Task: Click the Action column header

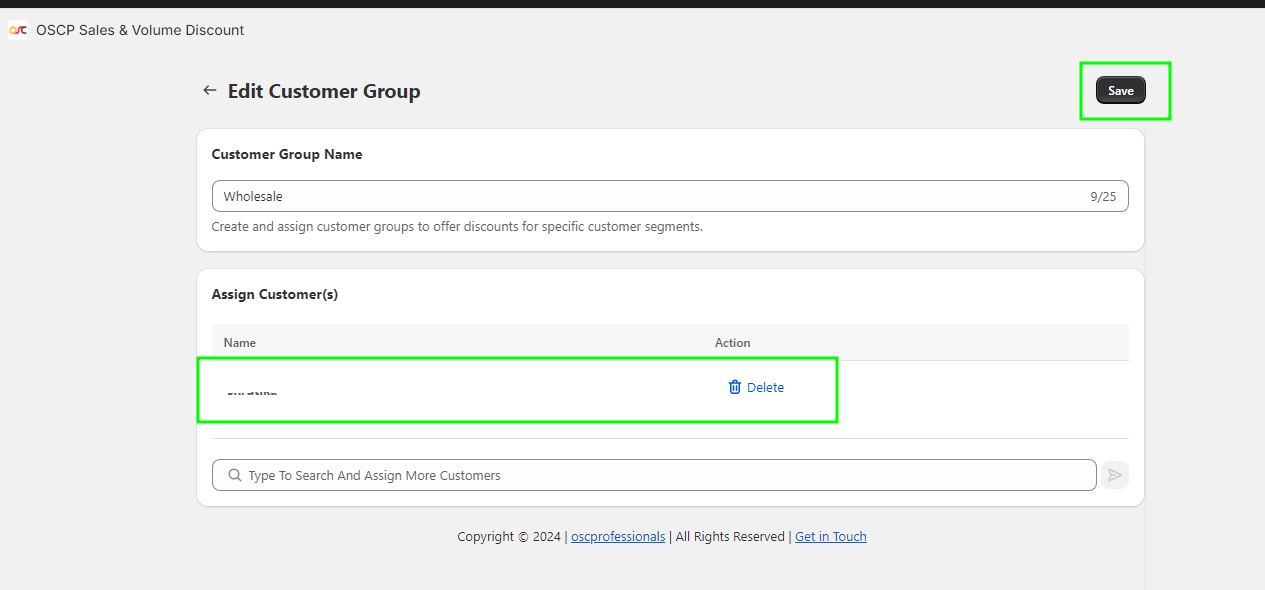Action: [732, 342]
